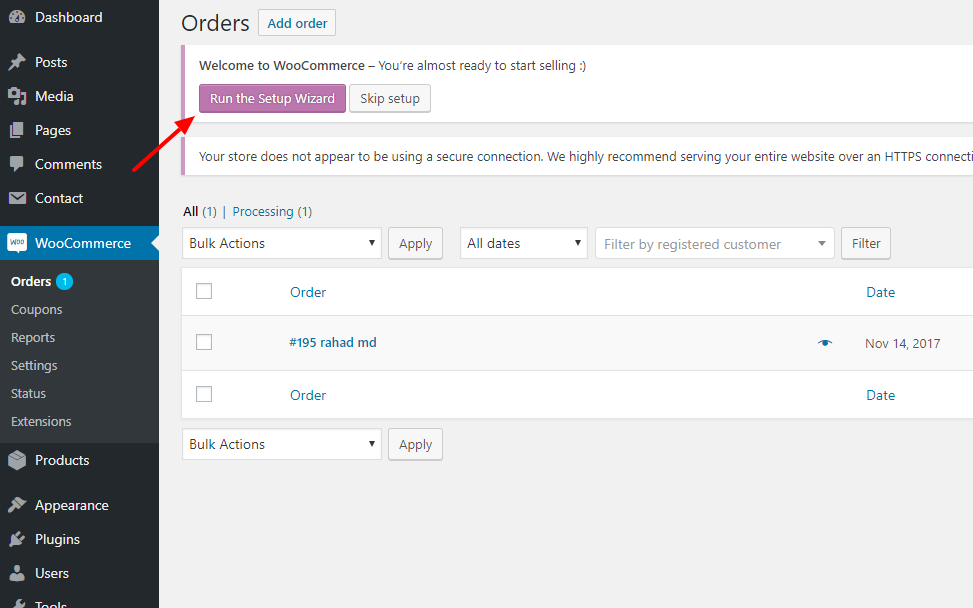Image resolution: width=973 pixels, height=608 pixels.
Task: Click the top Apply button
Action: pyautogui.click(x=415, y=243)
